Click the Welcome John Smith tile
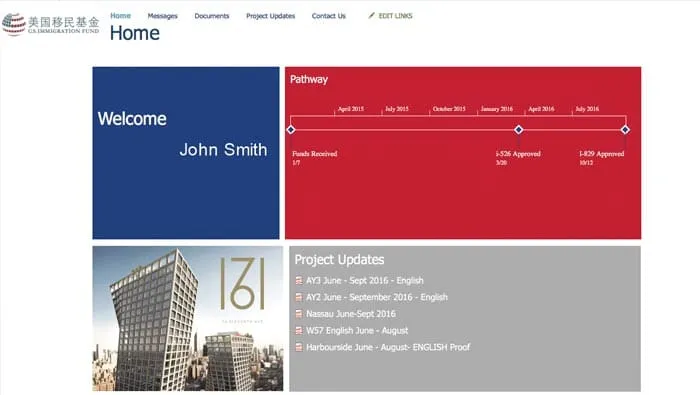 pos(186,153)
